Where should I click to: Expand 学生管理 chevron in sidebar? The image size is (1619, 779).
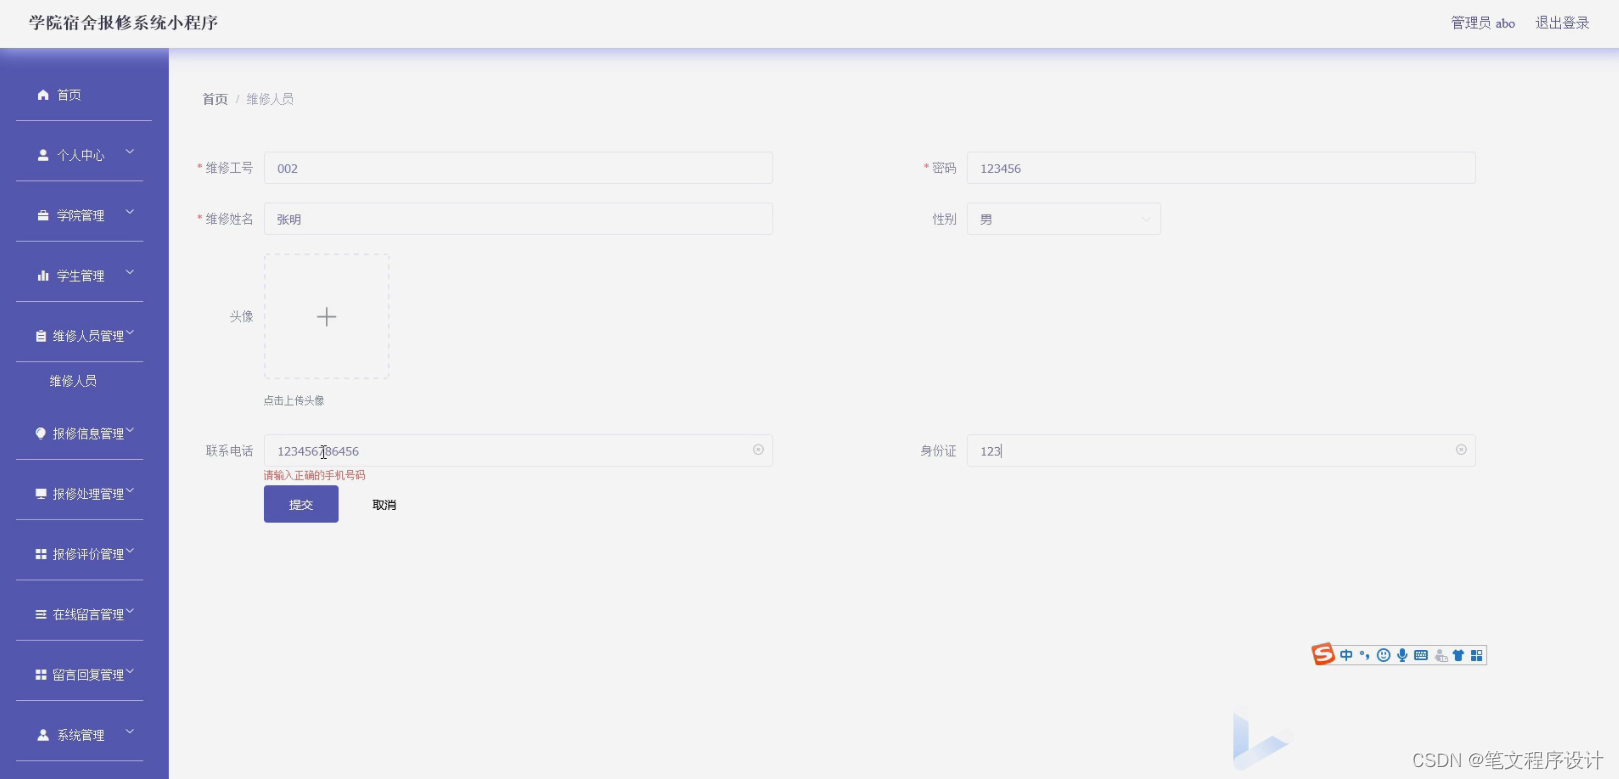click(130, 272)
